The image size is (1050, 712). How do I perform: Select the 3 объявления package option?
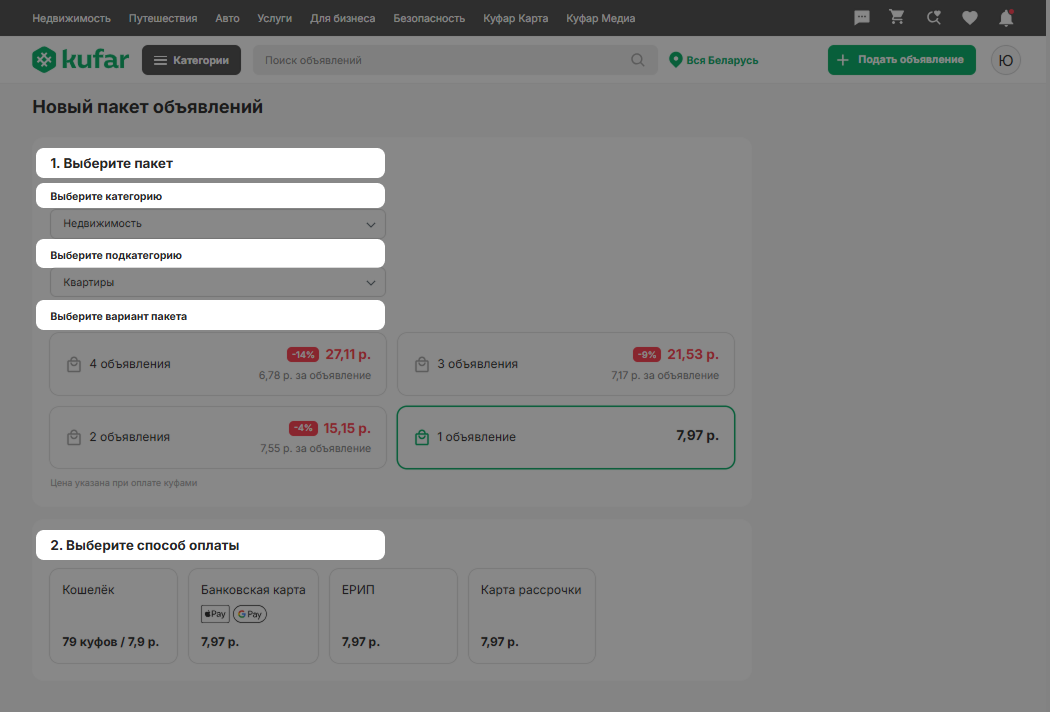[566, 364]
